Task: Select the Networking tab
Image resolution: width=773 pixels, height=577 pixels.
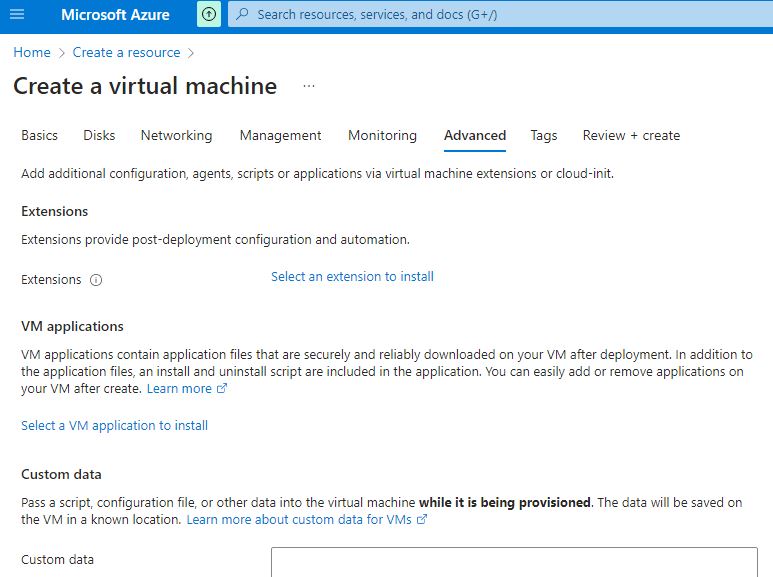Action: [x=176, y=135]
